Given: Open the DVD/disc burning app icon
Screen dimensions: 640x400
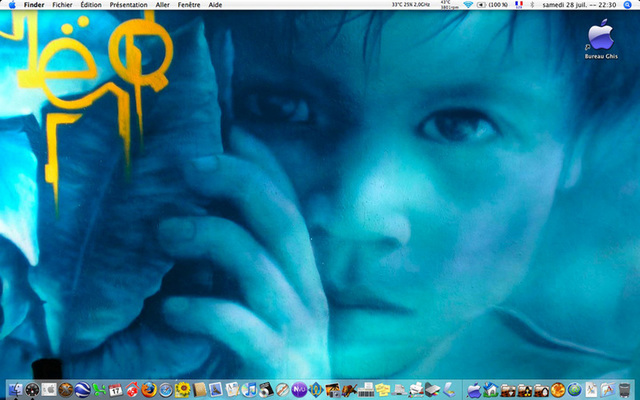Looking at the screenshot, I should (266, 390).
